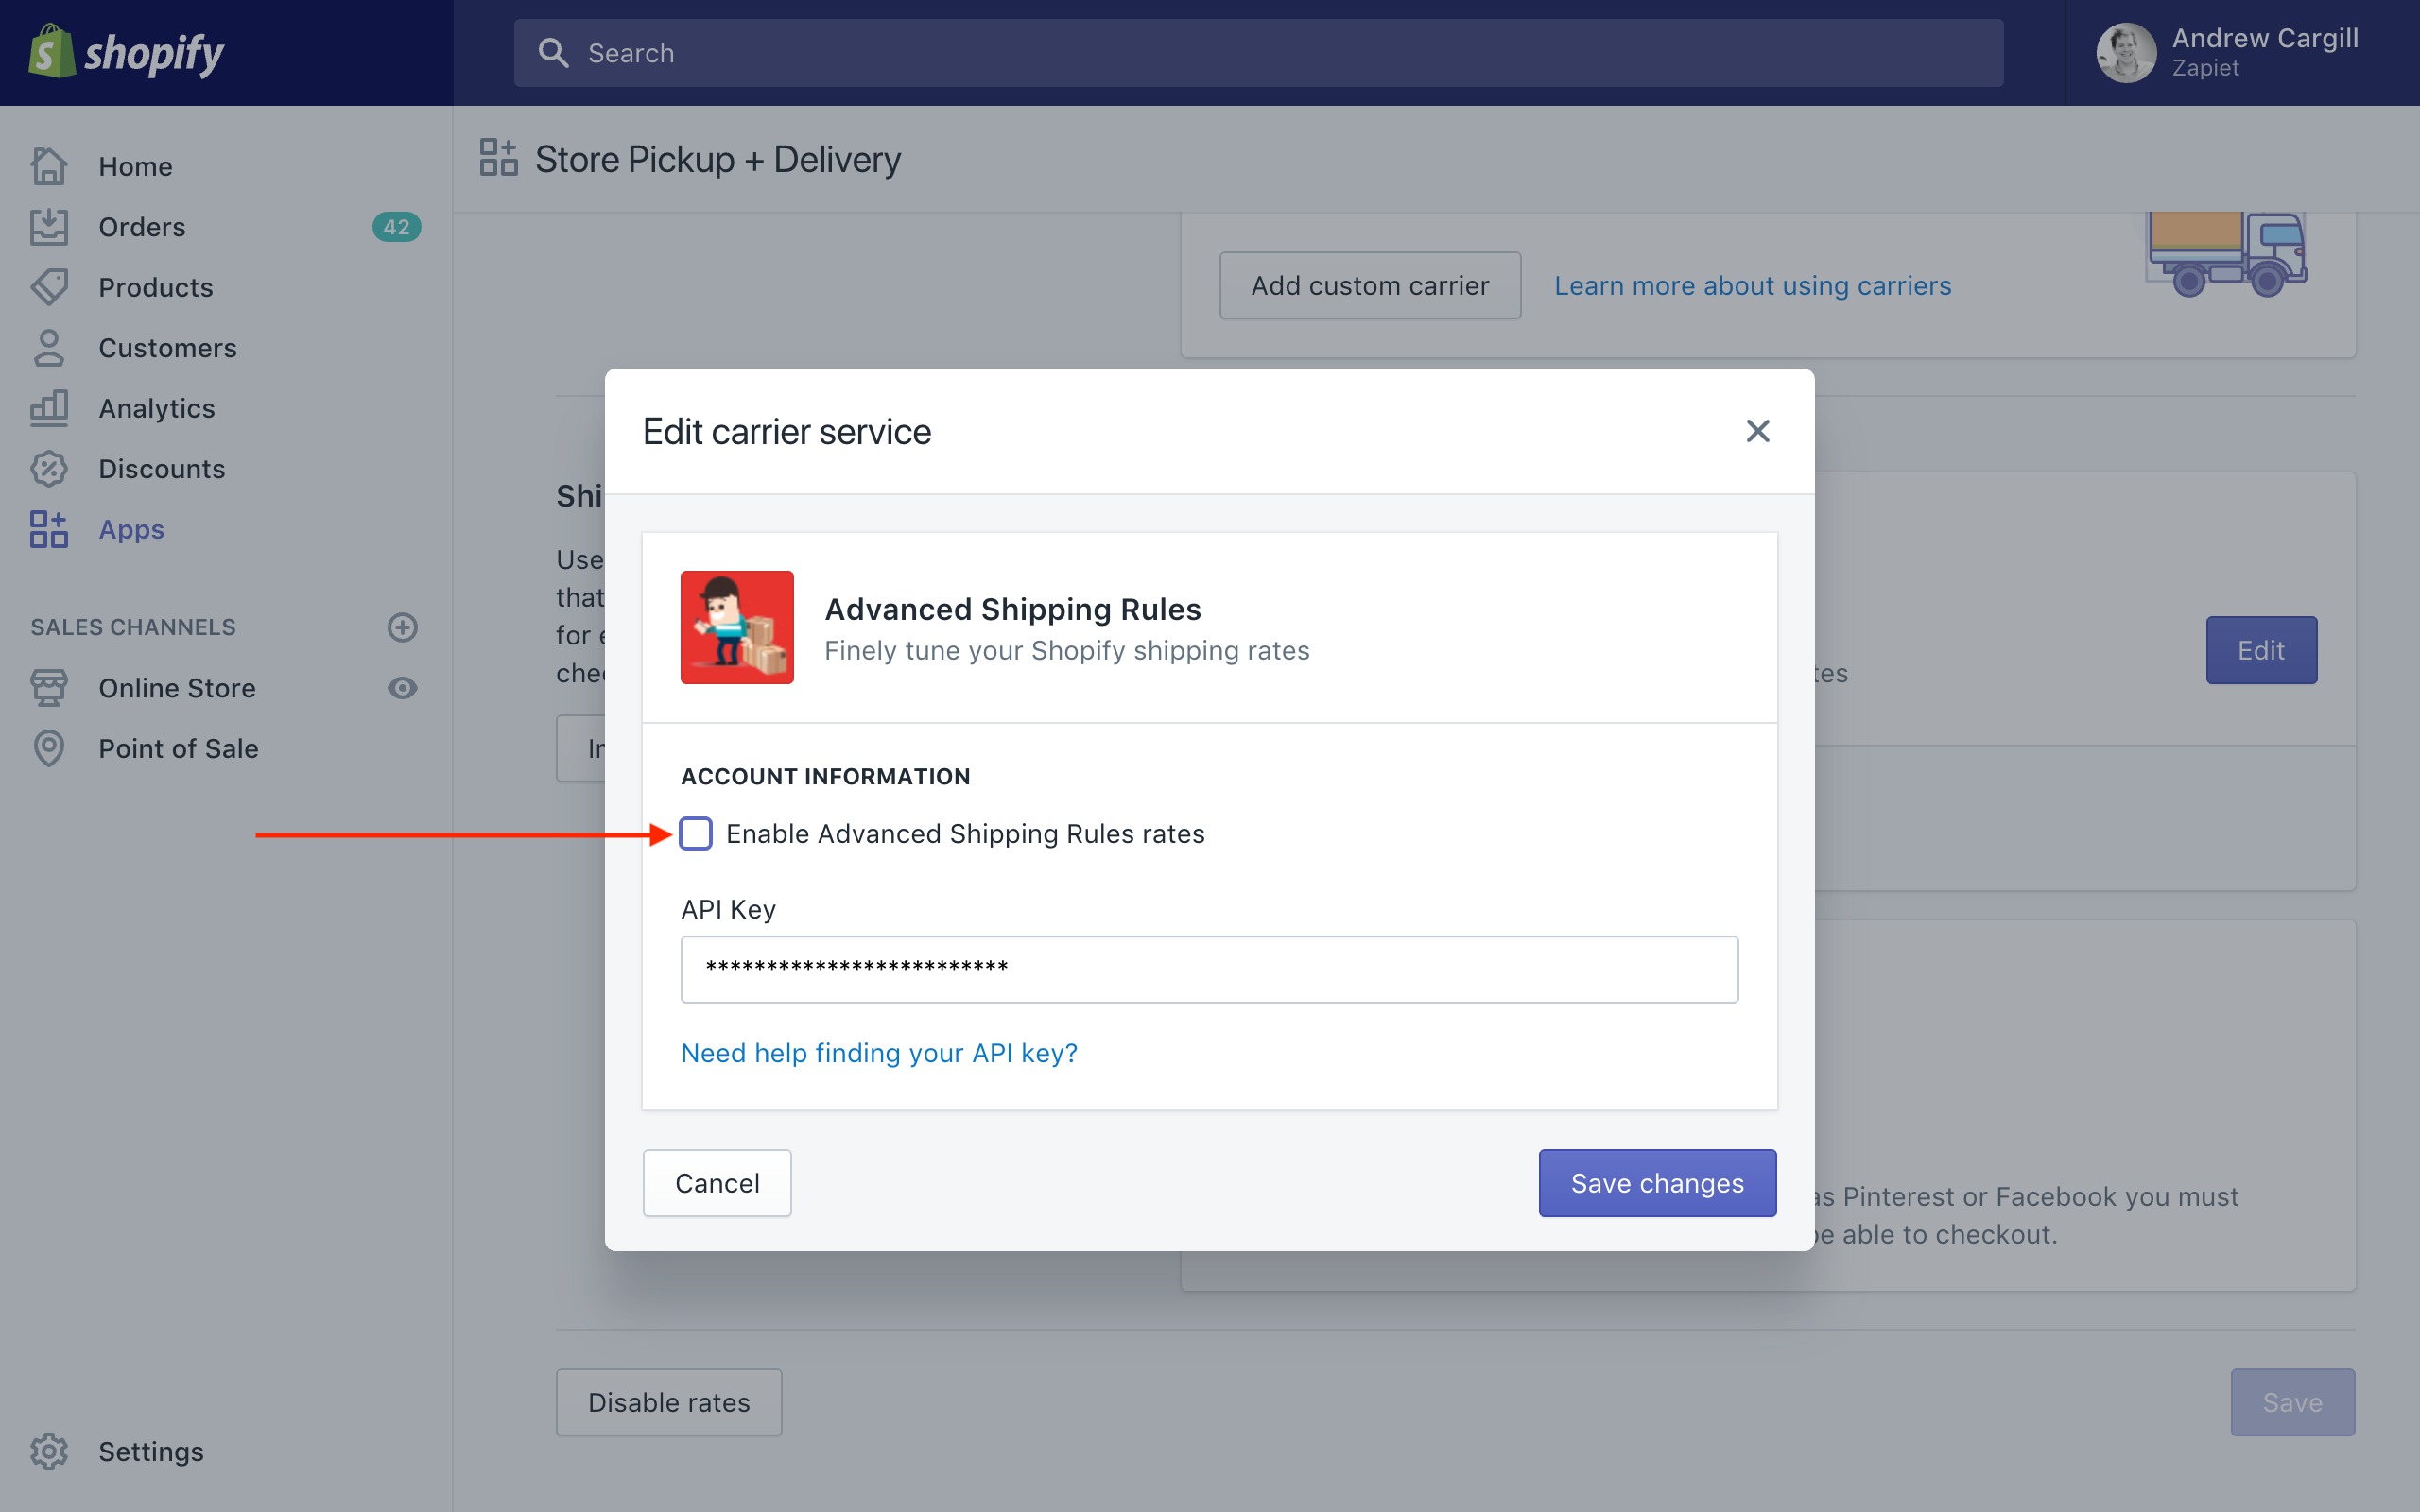2420x1512 pixels.
Task: Click the Search bar
Action: [x=1258, y=53]
